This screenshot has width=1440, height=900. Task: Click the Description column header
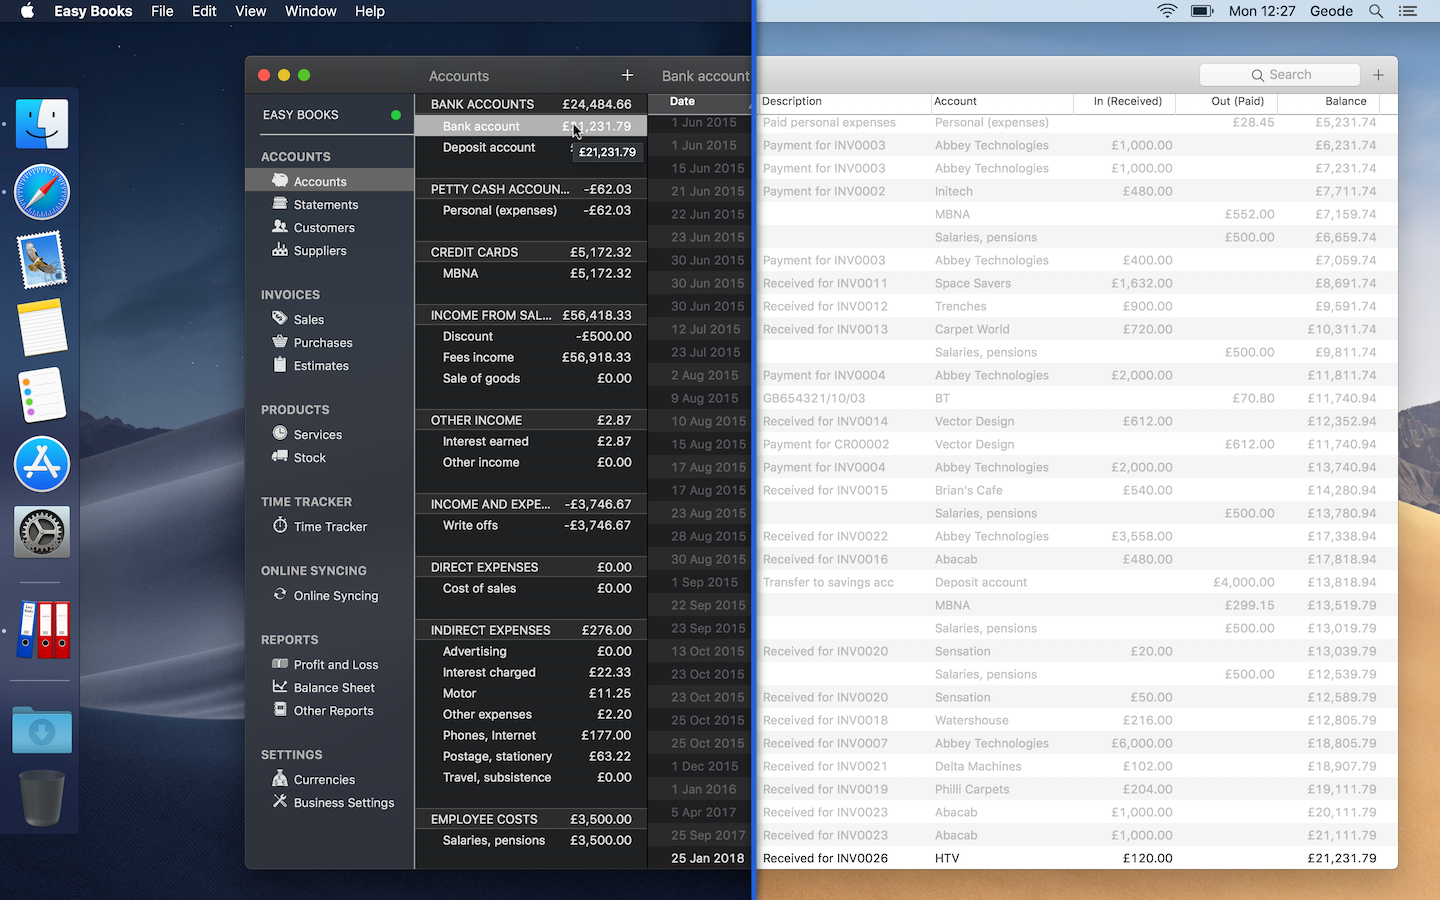842,101
